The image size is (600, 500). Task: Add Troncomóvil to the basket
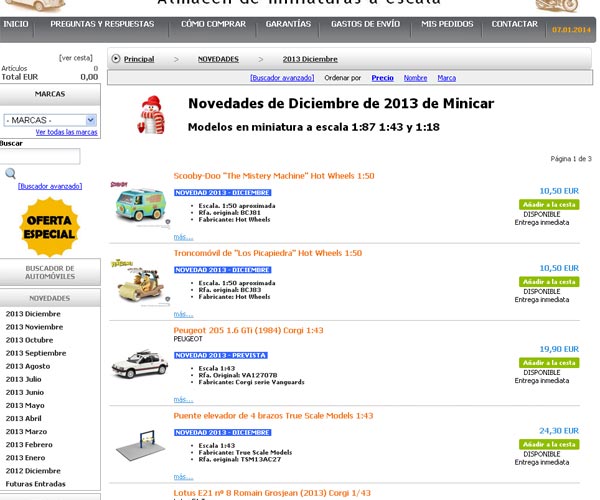point(549,282)
